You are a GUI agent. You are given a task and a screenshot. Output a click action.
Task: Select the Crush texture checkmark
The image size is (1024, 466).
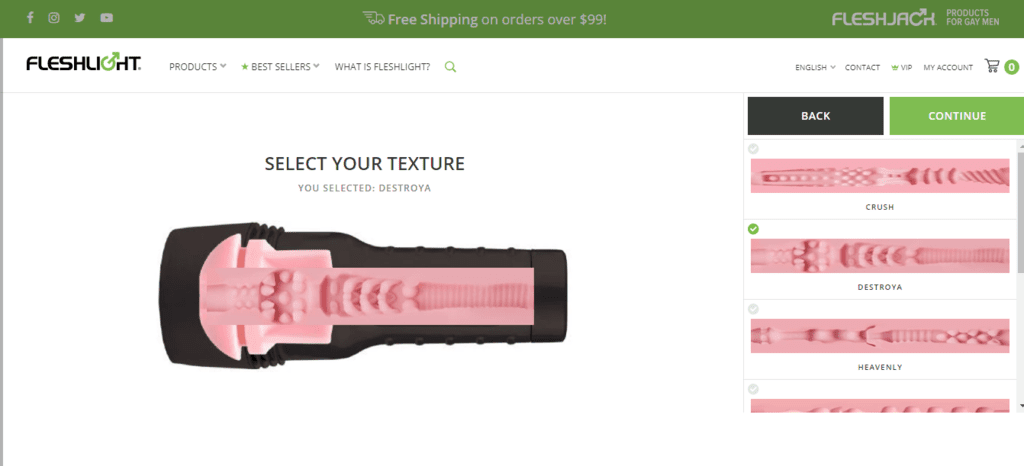pyautogui.click(x=754, y=149)
